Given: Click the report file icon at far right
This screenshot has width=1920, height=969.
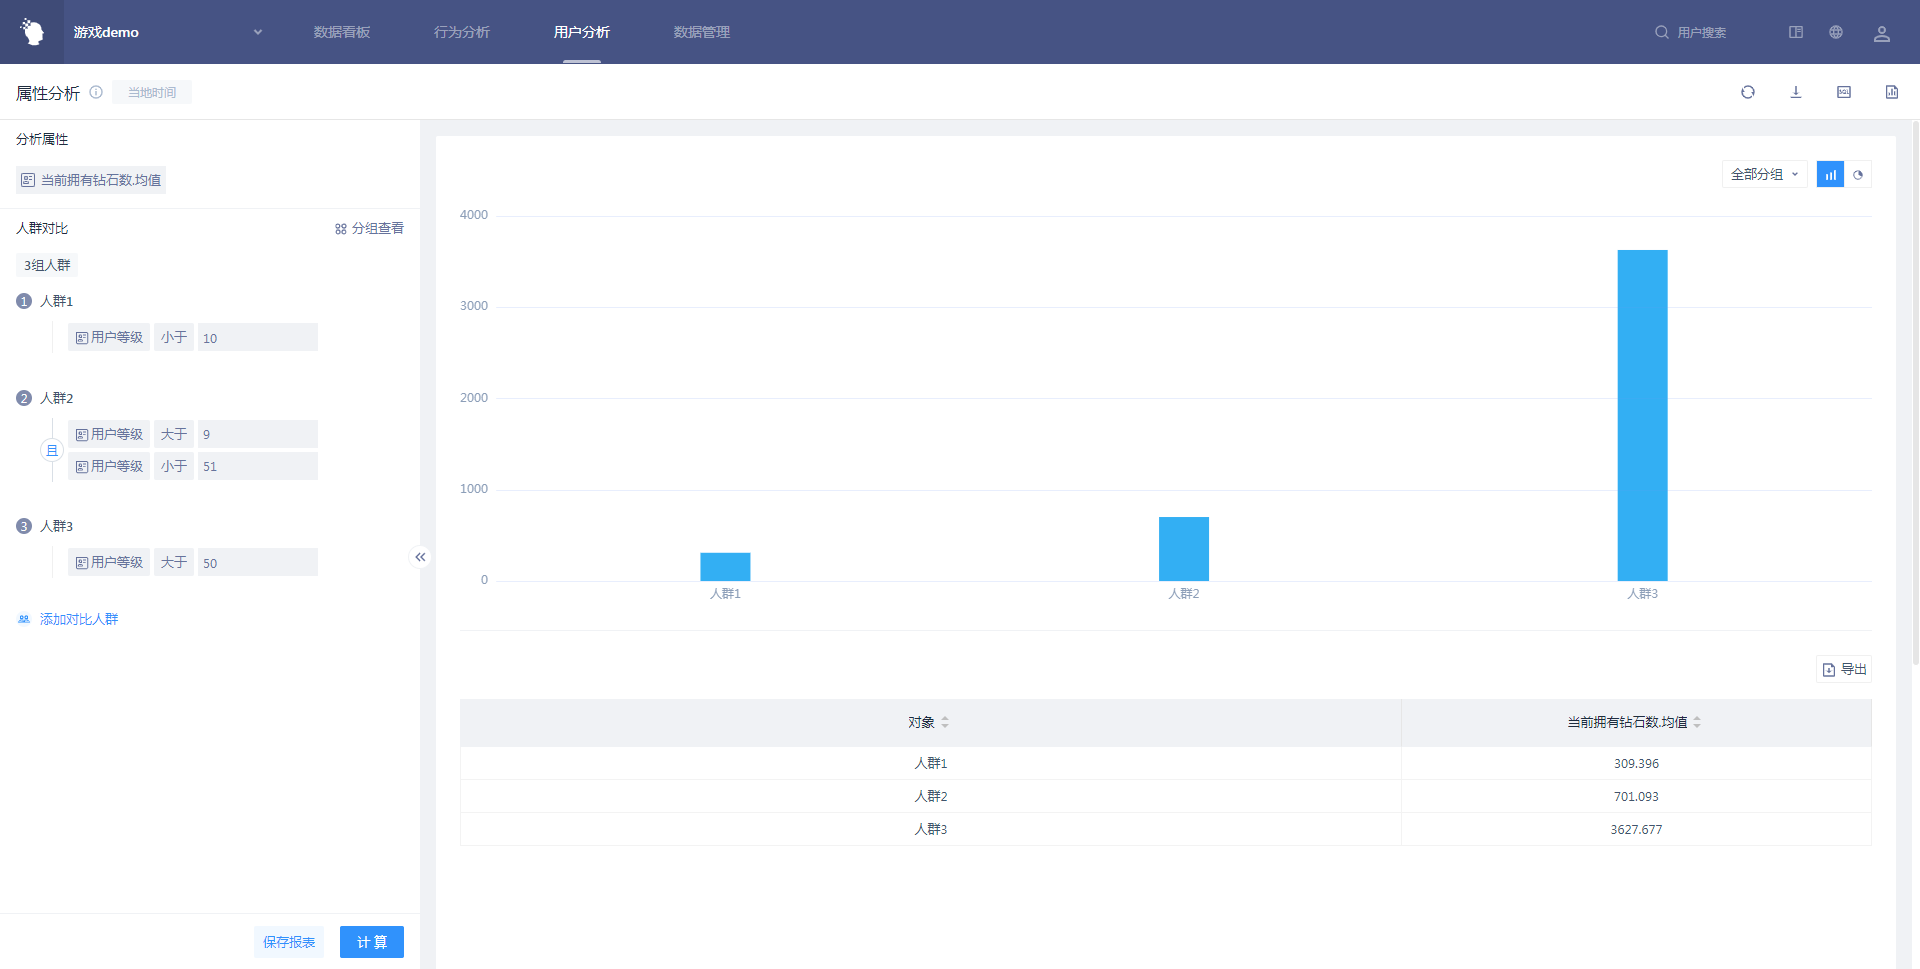Looking at the screenshot, I should 1891,92.
